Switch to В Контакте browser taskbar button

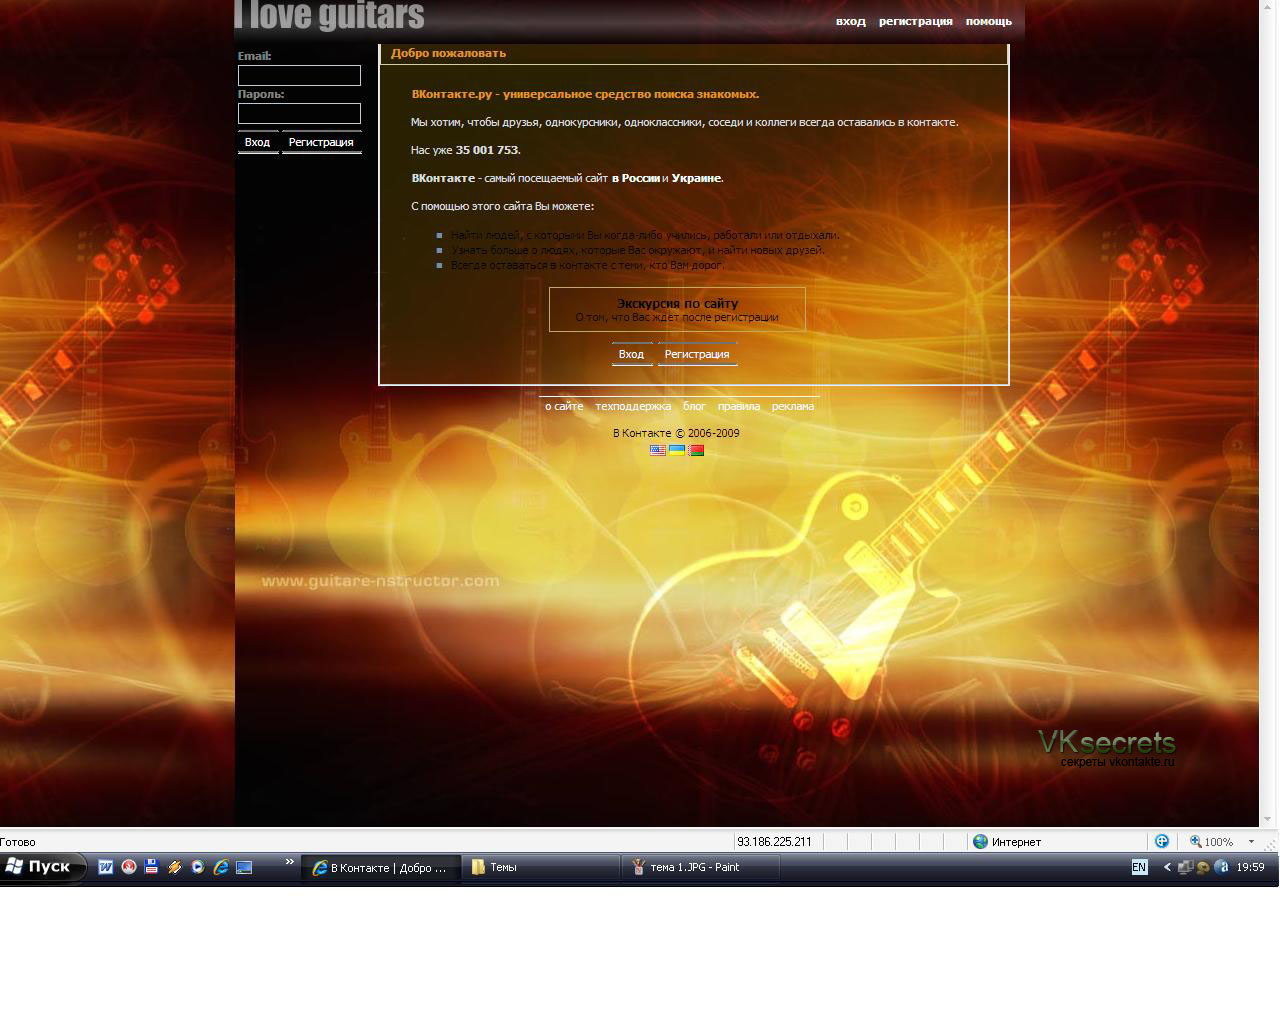[381, 868]
